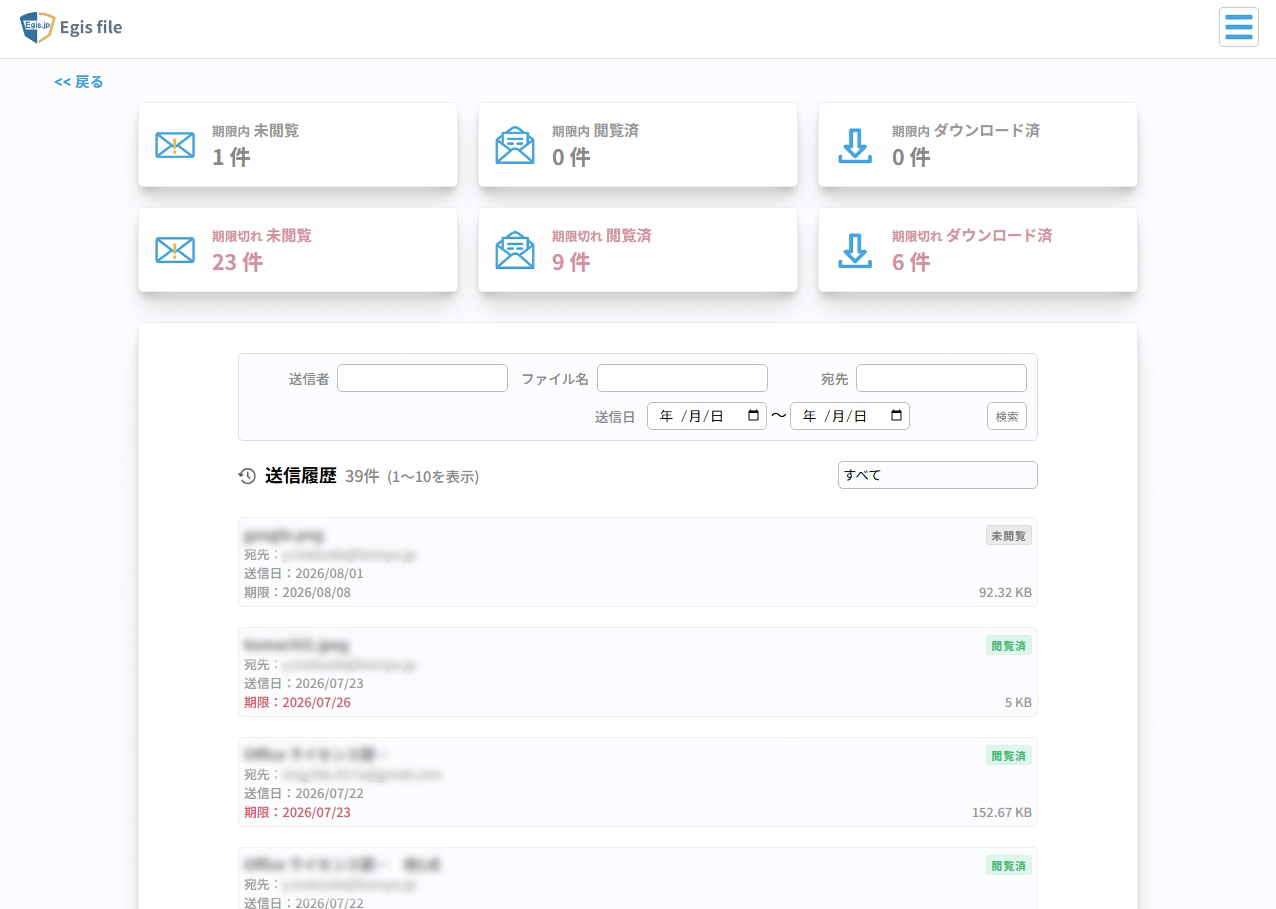Click the opened envelope icon for 期限内 閲覧済
The height and width of the screenshot is (909, 1276).
(515, 145)
